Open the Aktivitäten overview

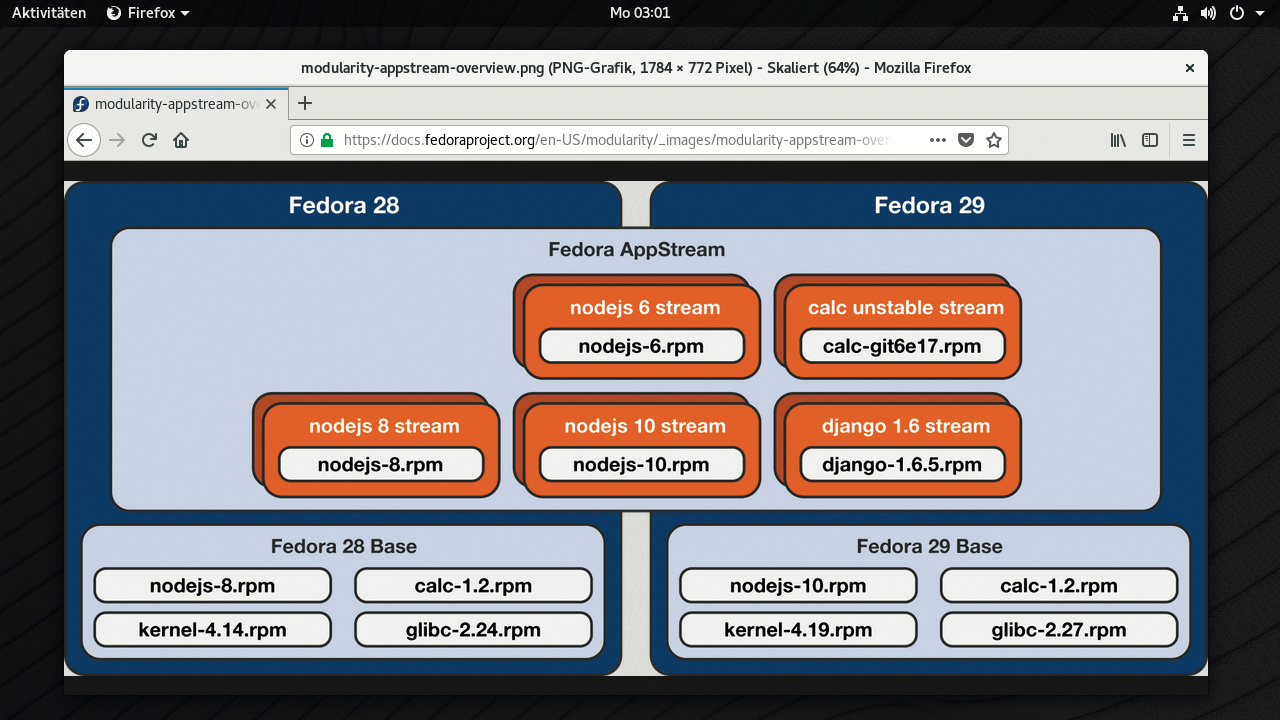click(x=49, y=13)
